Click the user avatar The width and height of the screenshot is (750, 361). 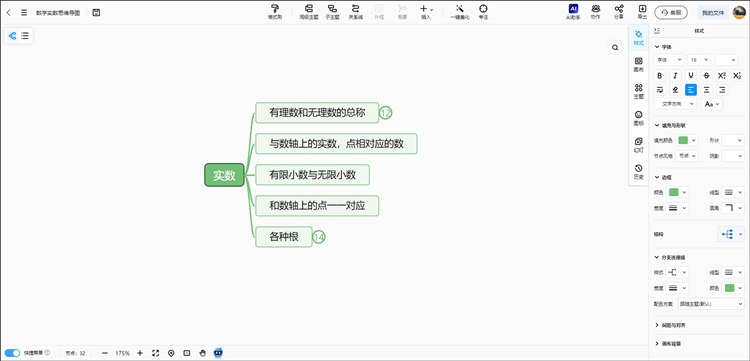coord(739,12)
